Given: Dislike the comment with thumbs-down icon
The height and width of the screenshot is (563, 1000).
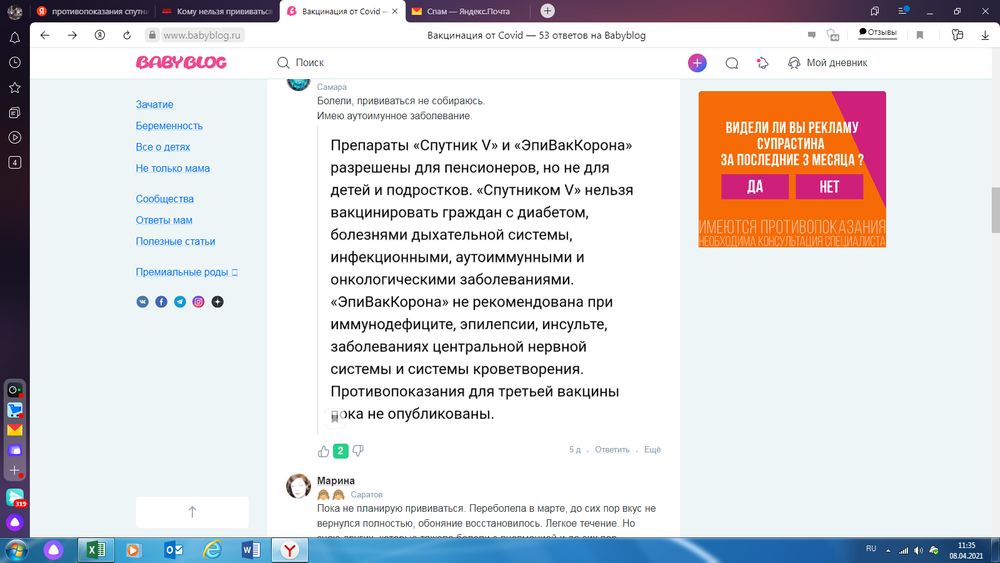Looking at the screenshot, I should (x=358, y=451).
